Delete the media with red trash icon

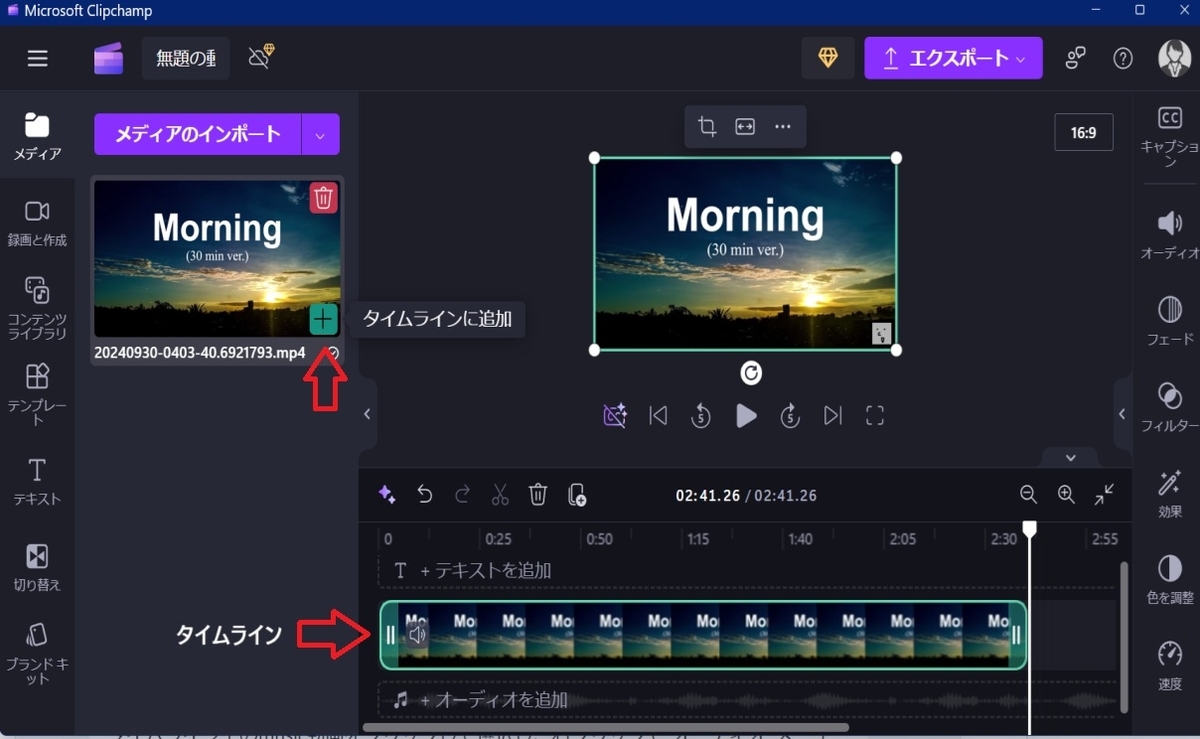(x=323, y=198)
